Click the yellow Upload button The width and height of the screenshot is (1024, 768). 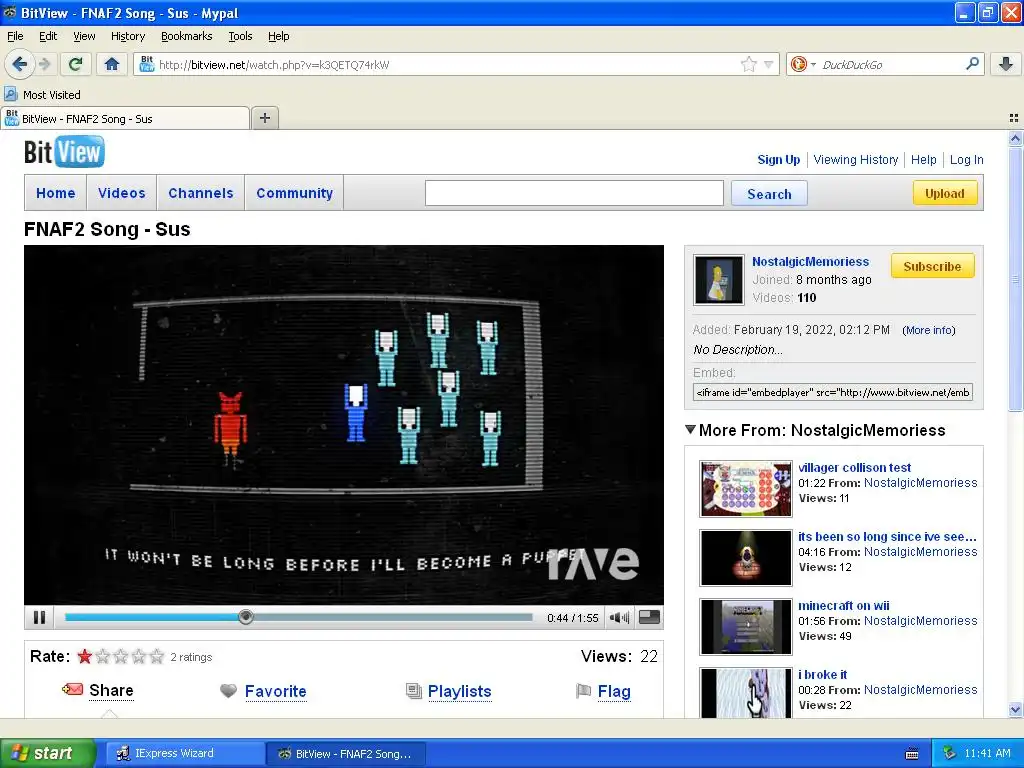944,193
